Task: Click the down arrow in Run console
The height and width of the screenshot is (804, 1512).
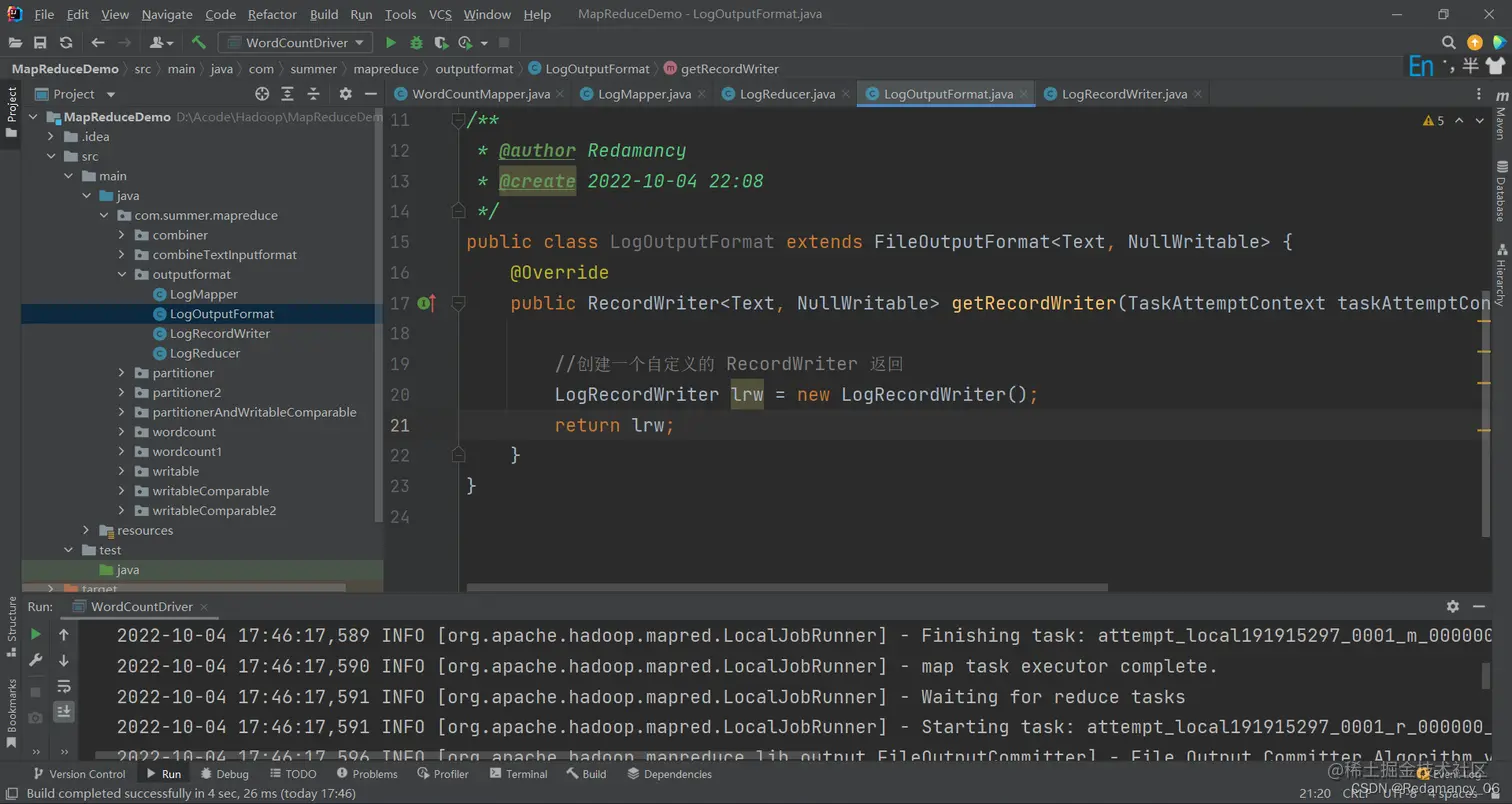Action: click(x=64, y=660)
